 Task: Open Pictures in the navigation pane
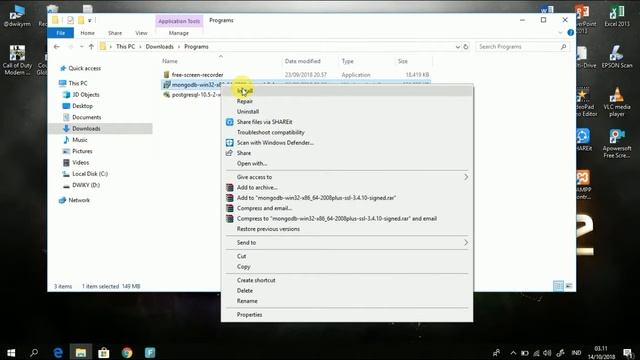[82, 151]
